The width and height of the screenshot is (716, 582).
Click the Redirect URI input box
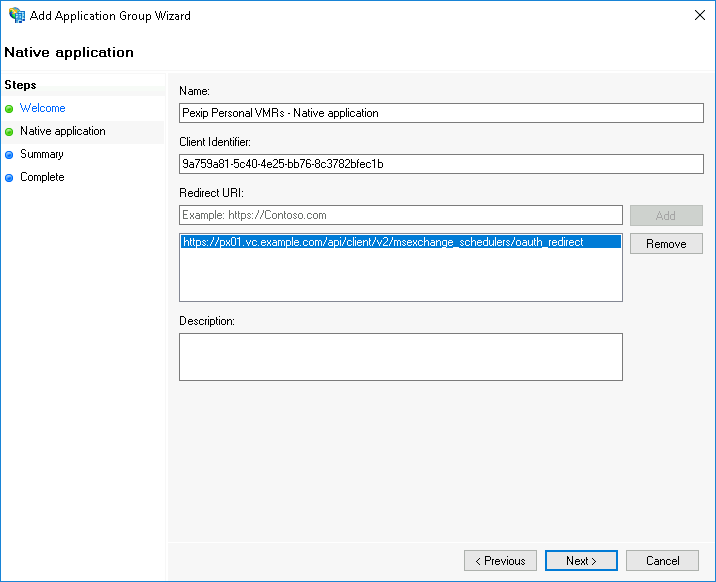pyautogui.click(x=400, y=215)
